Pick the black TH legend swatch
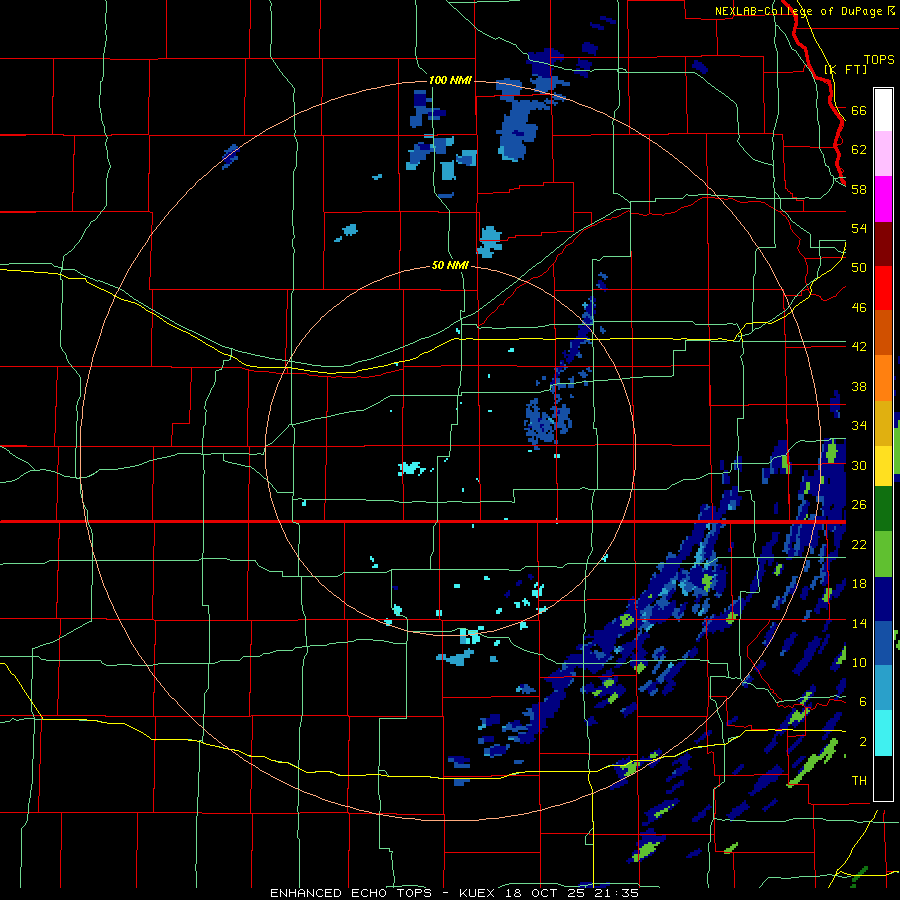This screenshot has height=900, width=900. tap(883, 778)
